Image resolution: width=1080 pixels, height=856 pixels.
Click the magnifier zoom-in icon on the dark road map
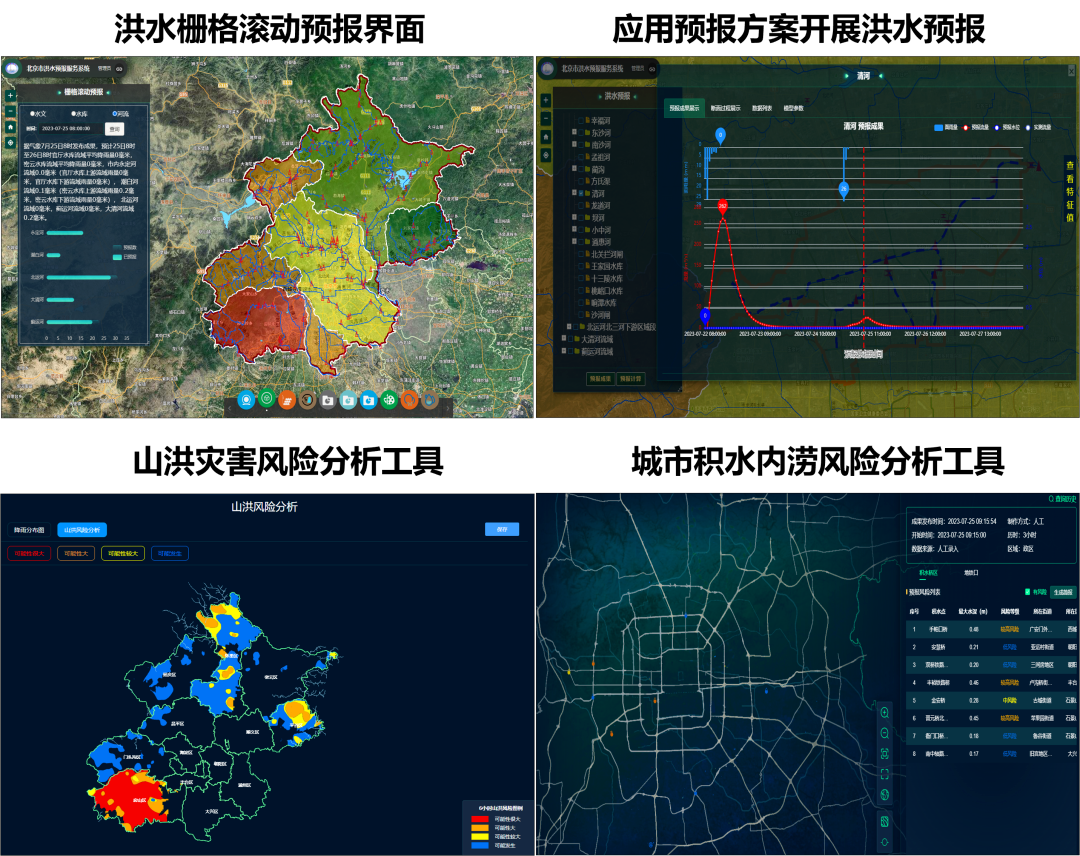[885, 711]
